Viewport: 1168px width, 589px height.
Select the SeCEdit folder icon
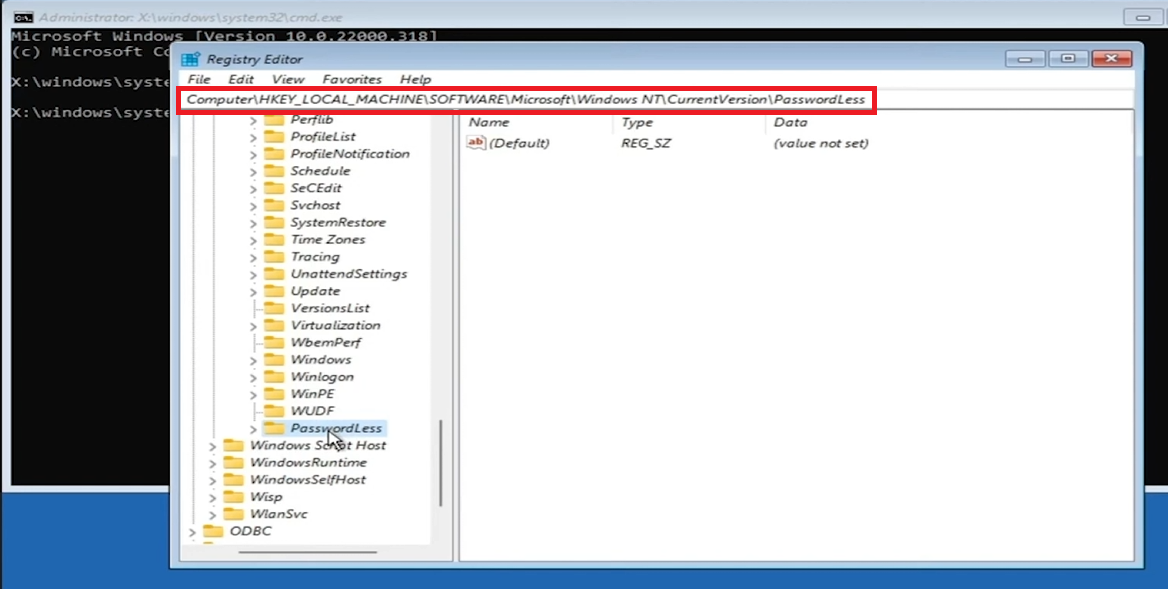[275, 188]
